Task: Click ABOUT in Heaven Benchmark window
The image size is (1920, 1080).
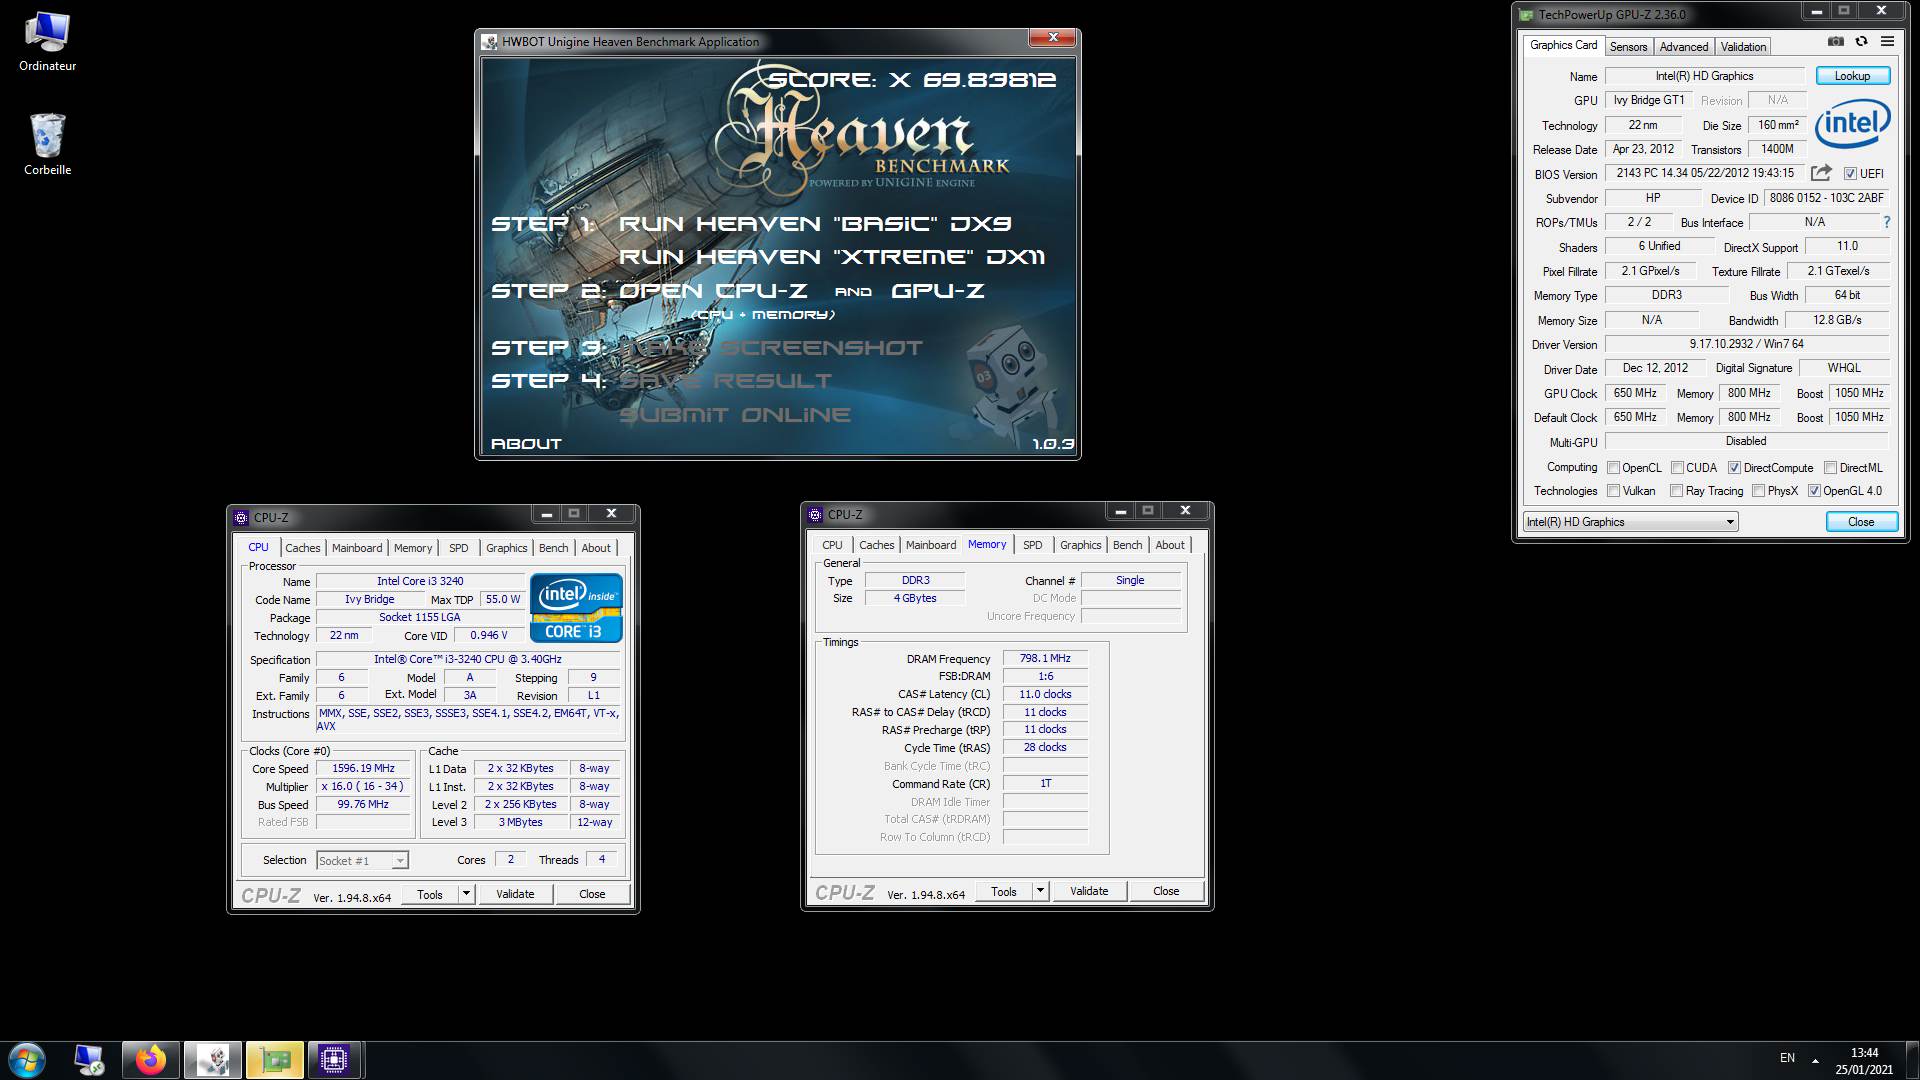Action: click(x=526, y=444)
